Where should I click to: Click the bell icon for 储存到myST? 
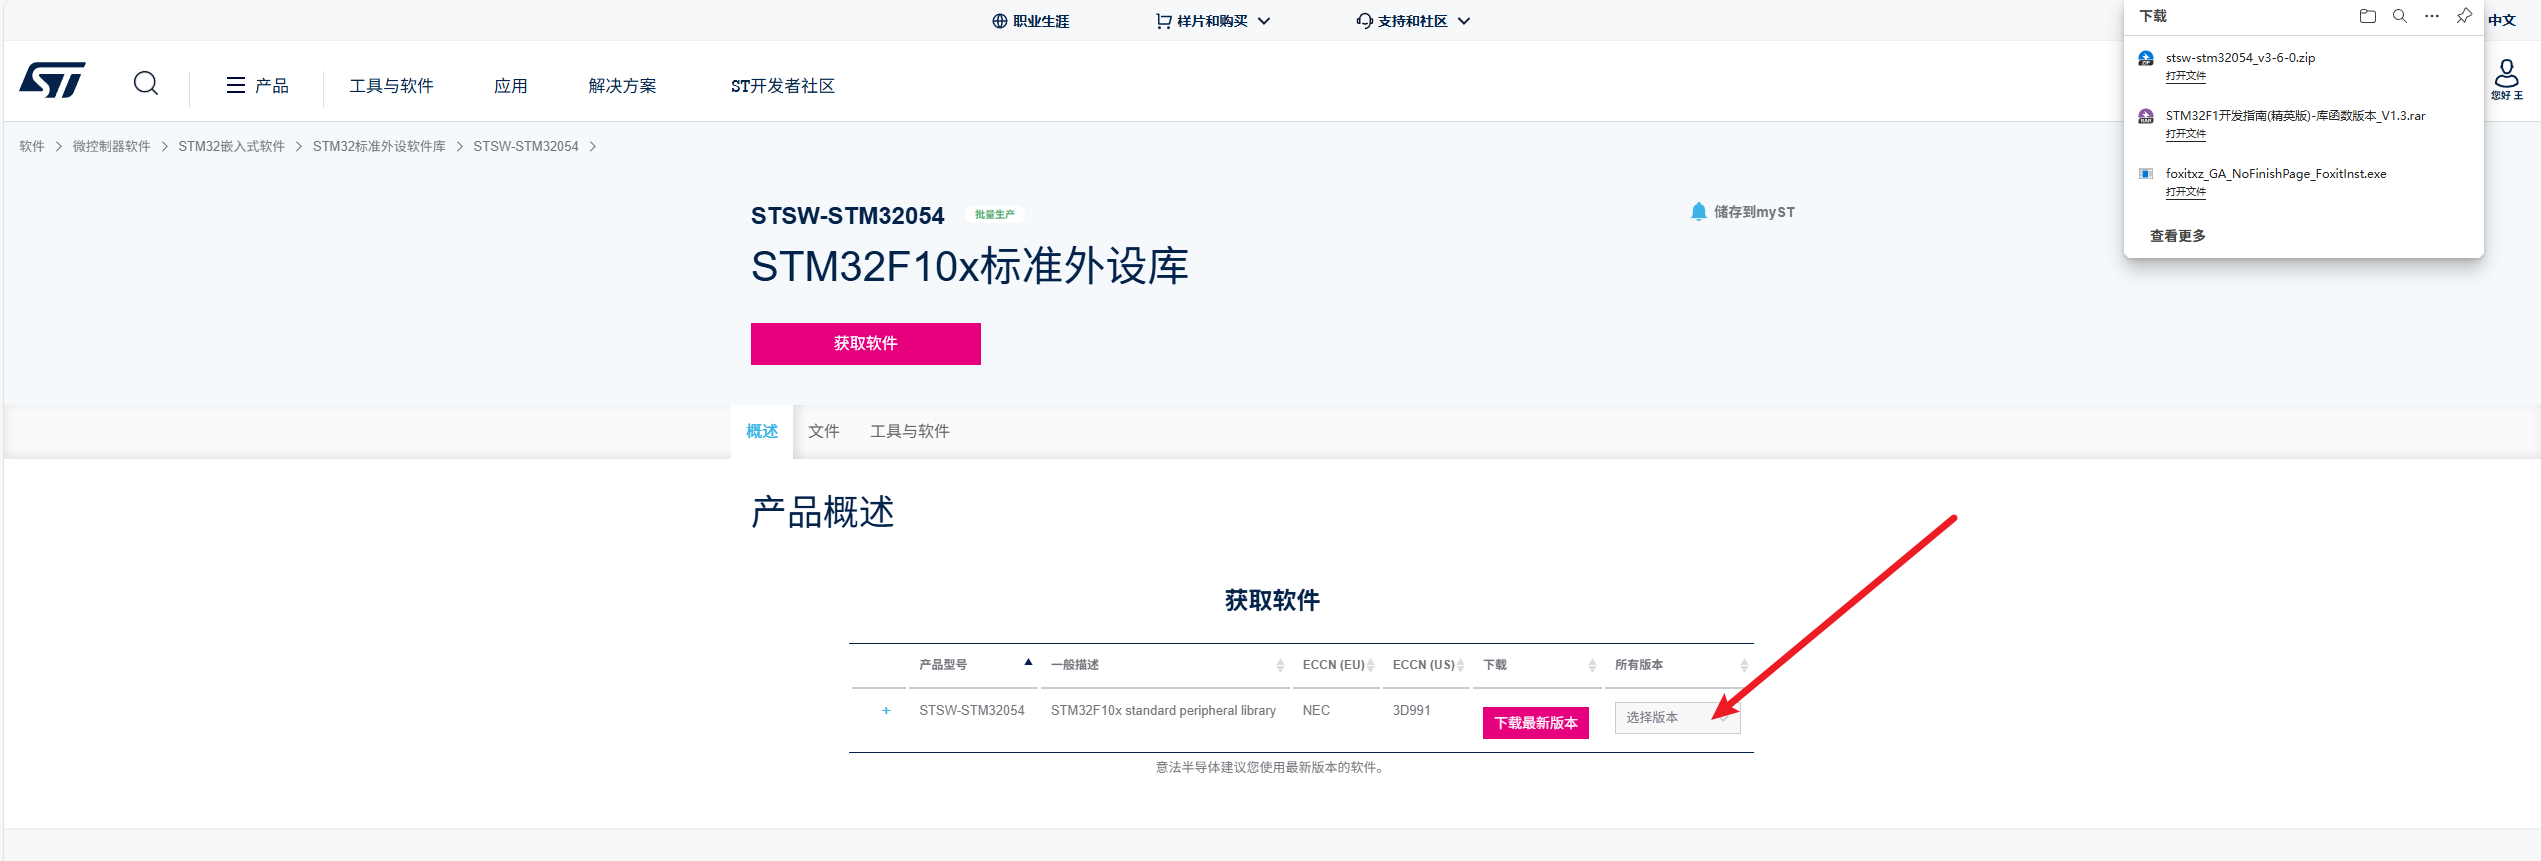[1698, 212]
